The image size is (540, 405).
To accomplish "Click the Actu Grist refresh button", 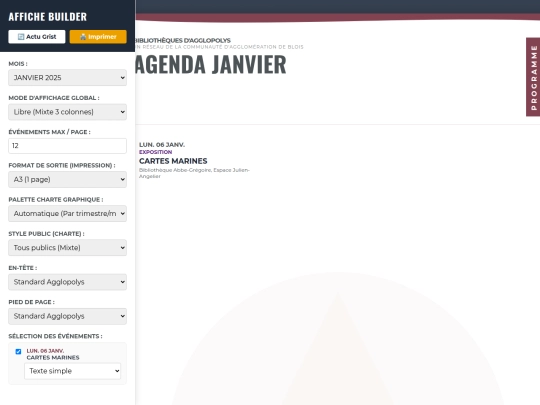I will coord(37,37).
